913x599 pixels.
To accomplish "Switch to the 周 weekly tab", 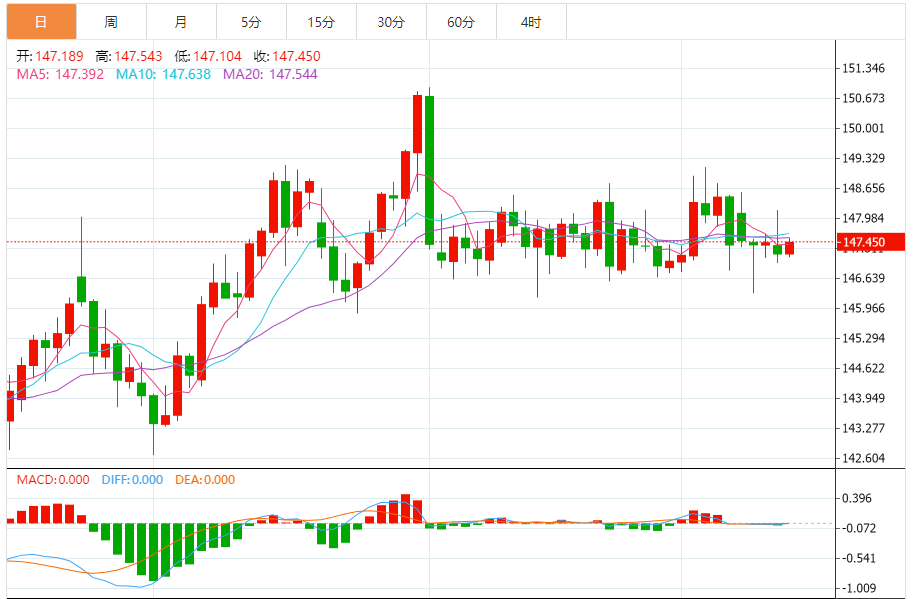I will point(111,22).
